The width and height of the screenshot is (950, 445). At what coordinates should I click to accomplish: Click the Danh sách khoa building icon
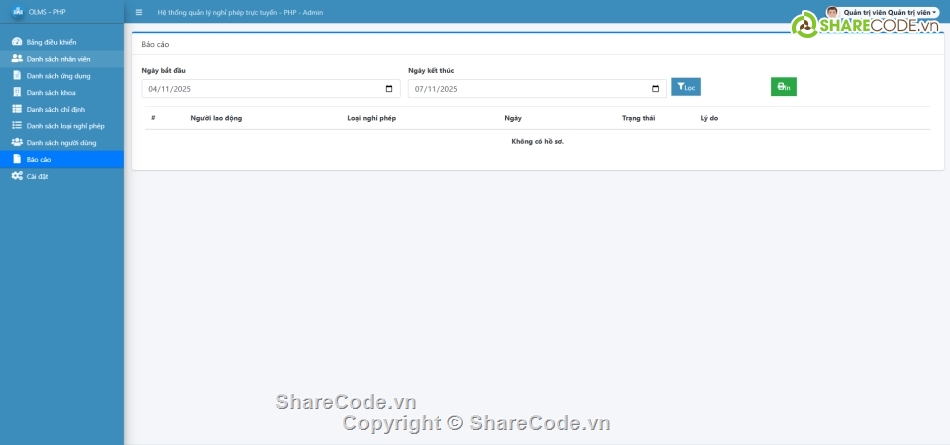17,92
